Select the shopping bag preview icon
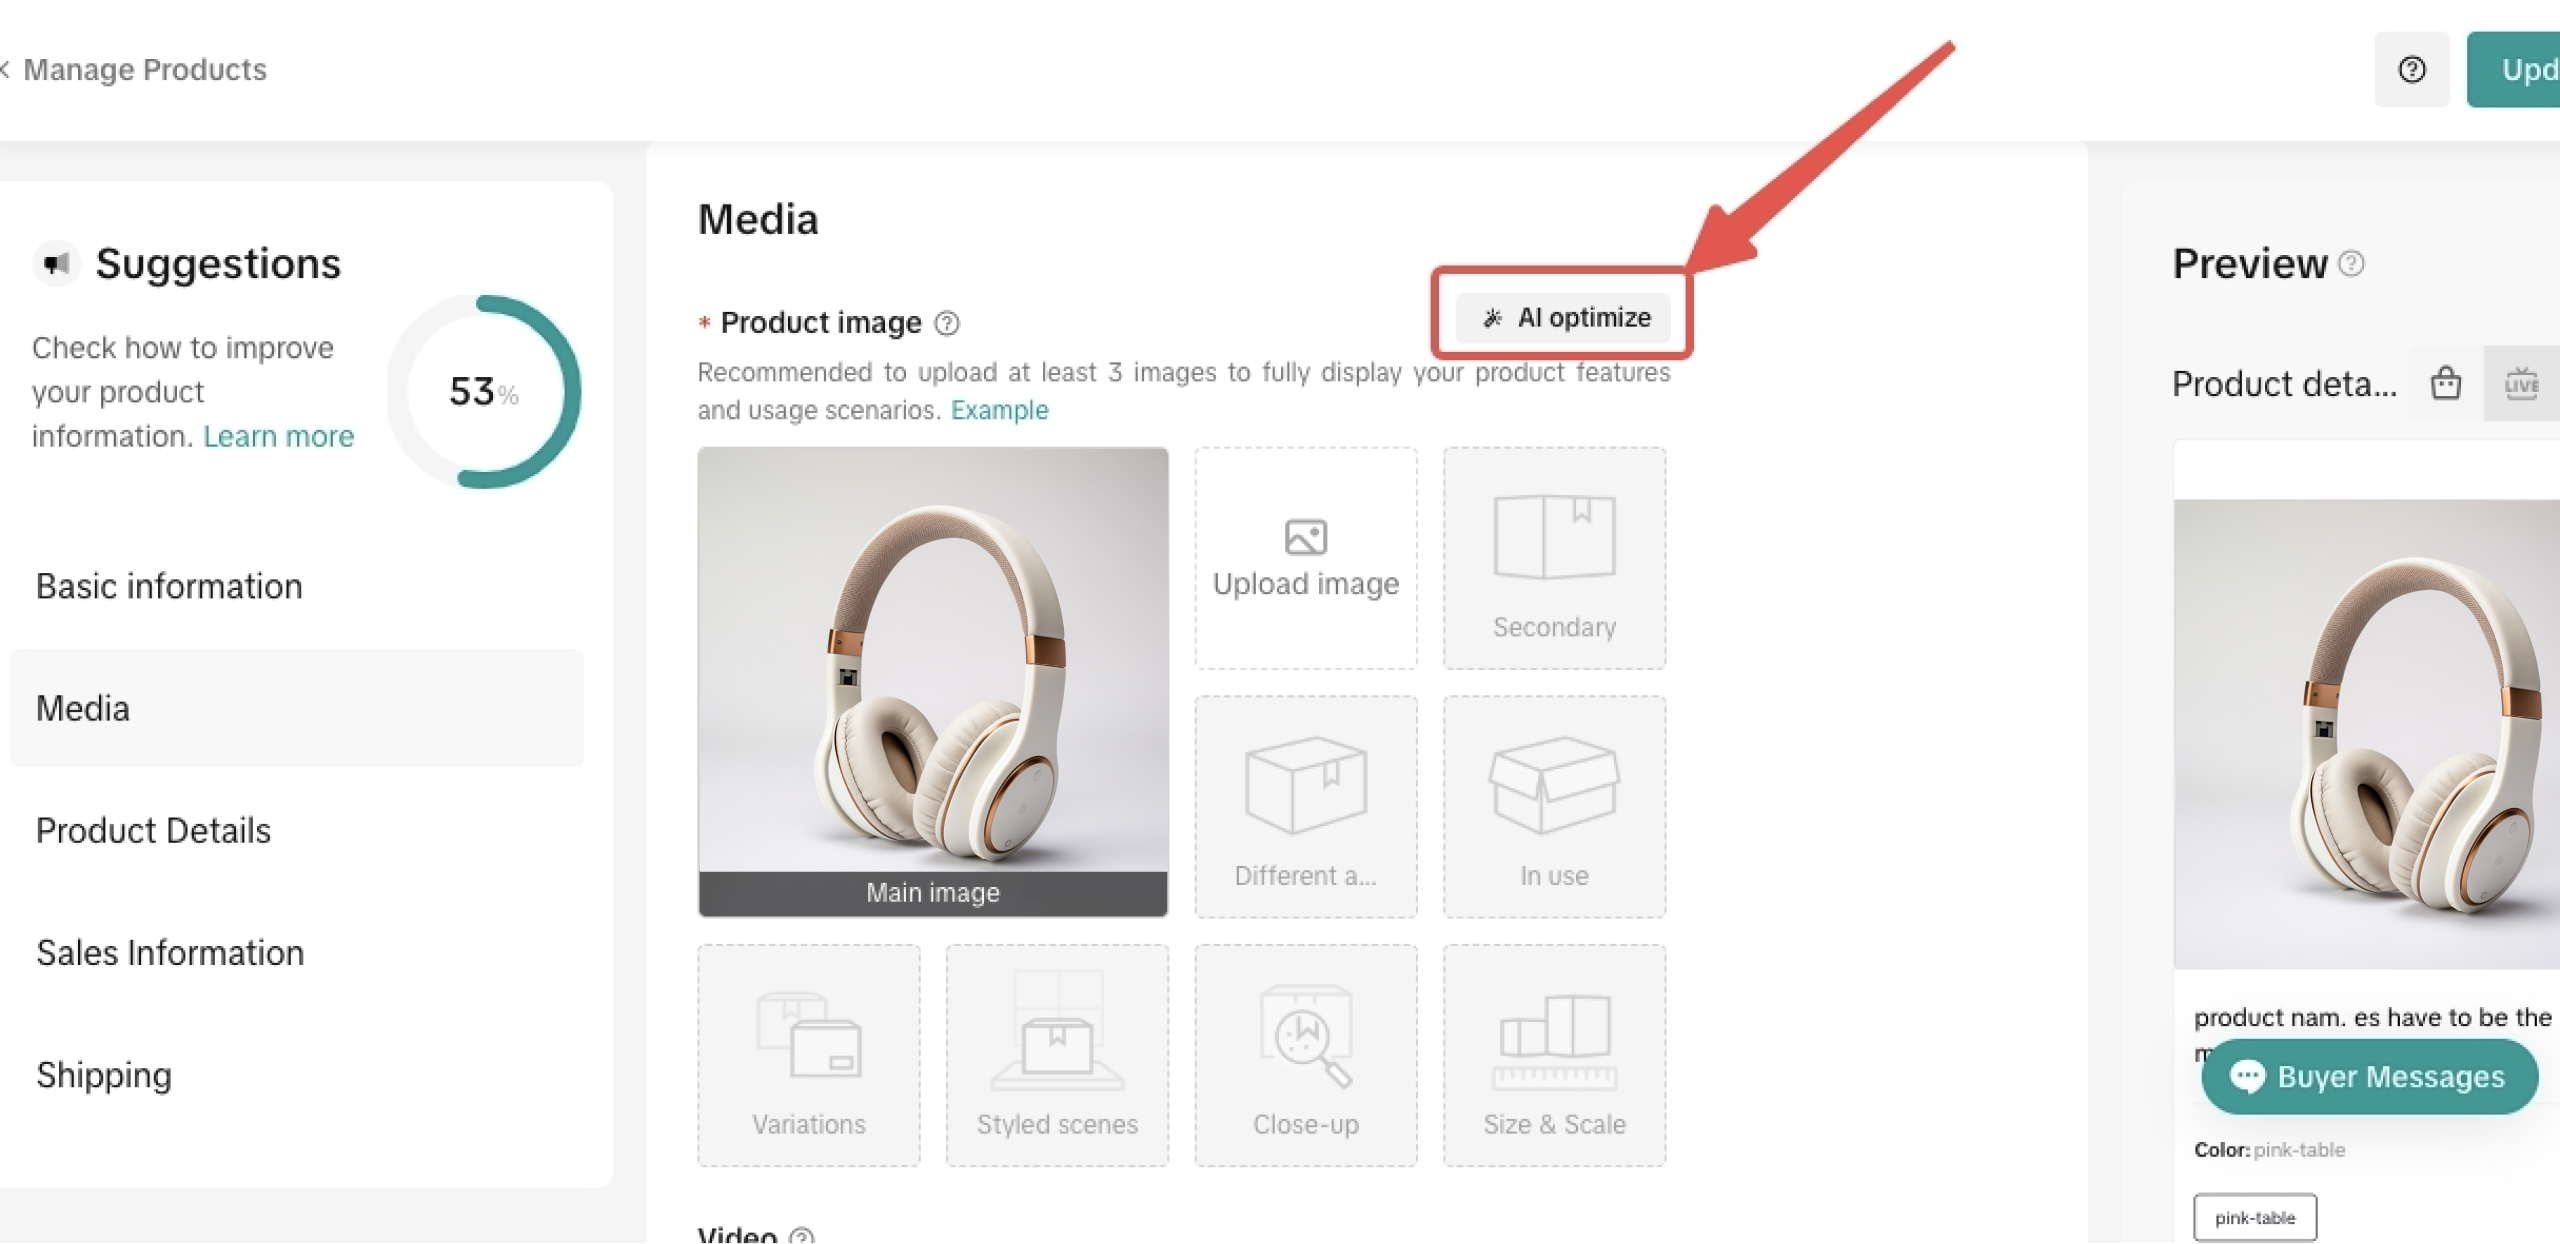The image size is (2560, 1244). [x=2445, y=383]
